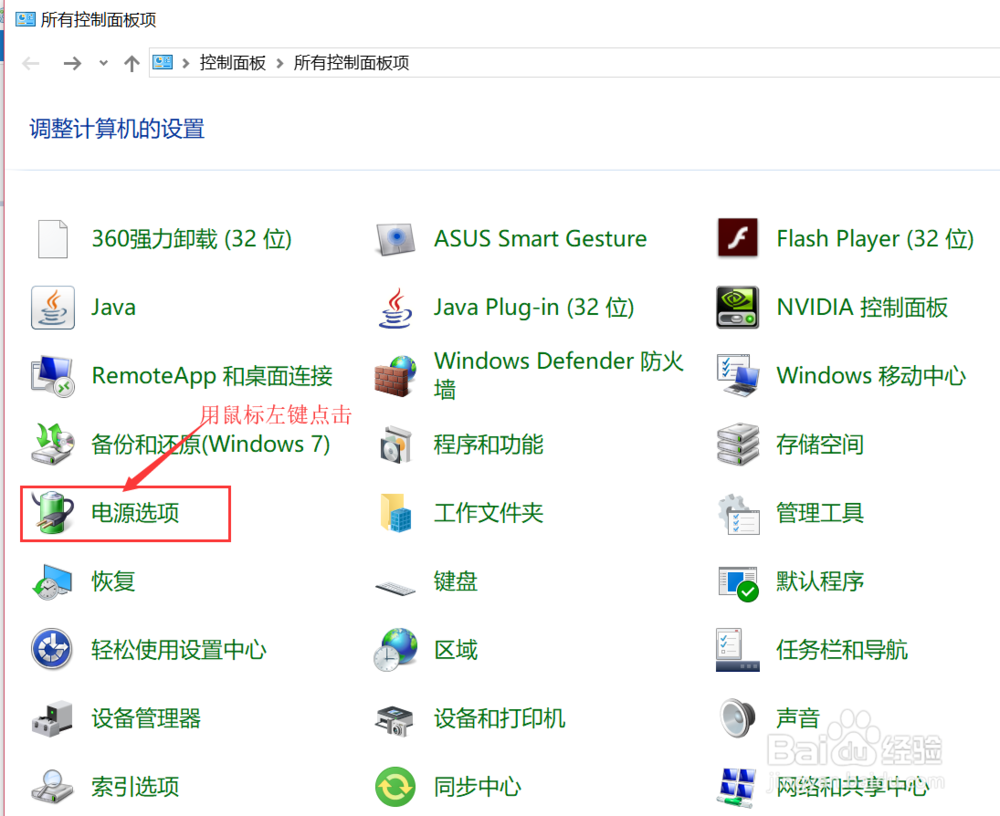Screen dimensions: 1000x816
Task: Open 存储空间 text link
Action: point(820,444)
